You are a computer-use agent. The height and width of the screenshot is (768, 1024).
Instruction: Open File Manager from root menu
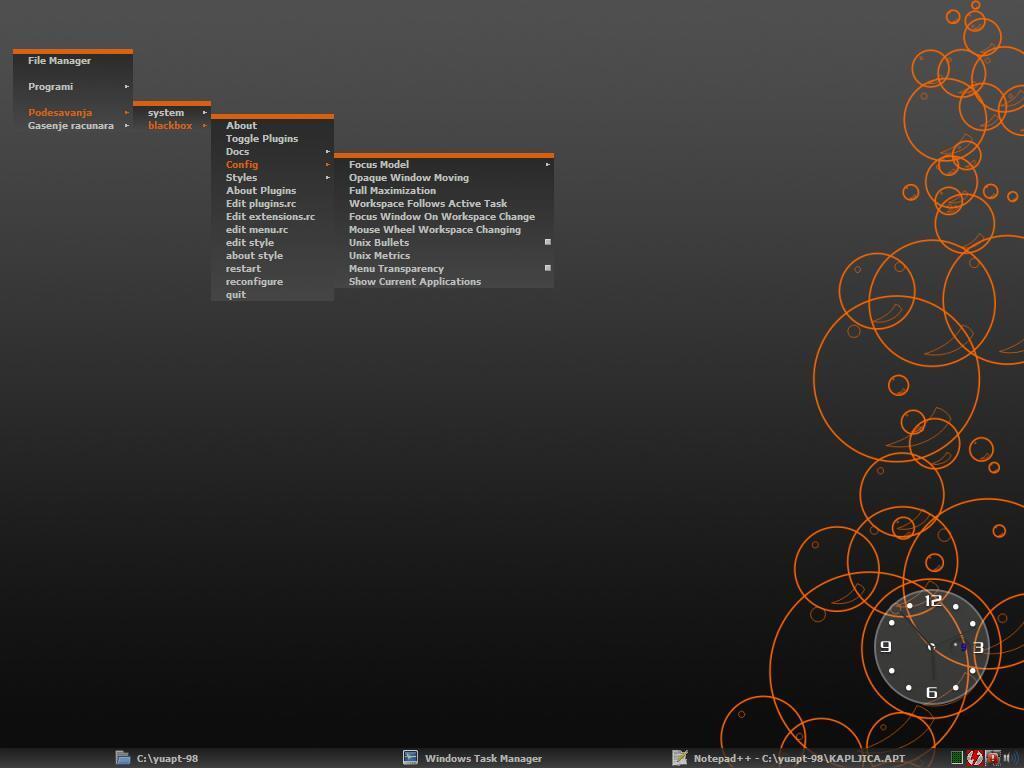59,61
